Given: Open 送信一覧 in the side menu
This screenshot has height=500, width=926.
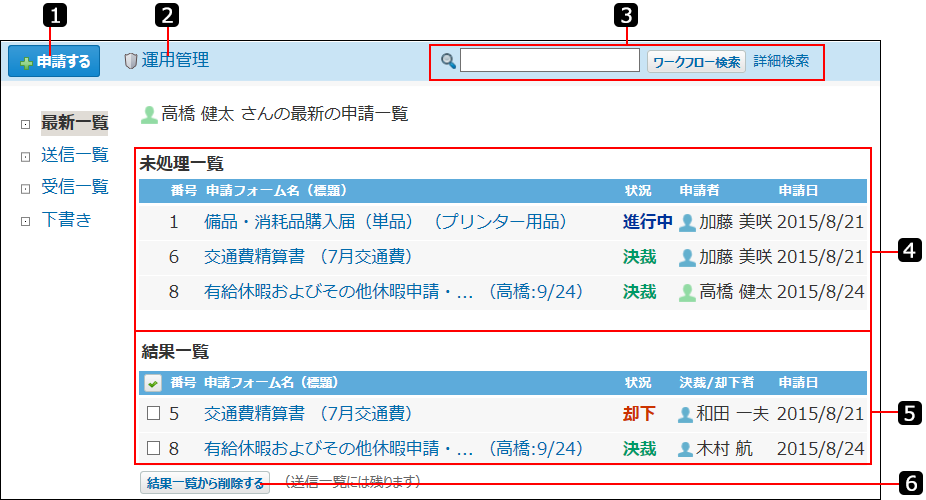Looking at the screenshot, I should click(x=74, y=155).
